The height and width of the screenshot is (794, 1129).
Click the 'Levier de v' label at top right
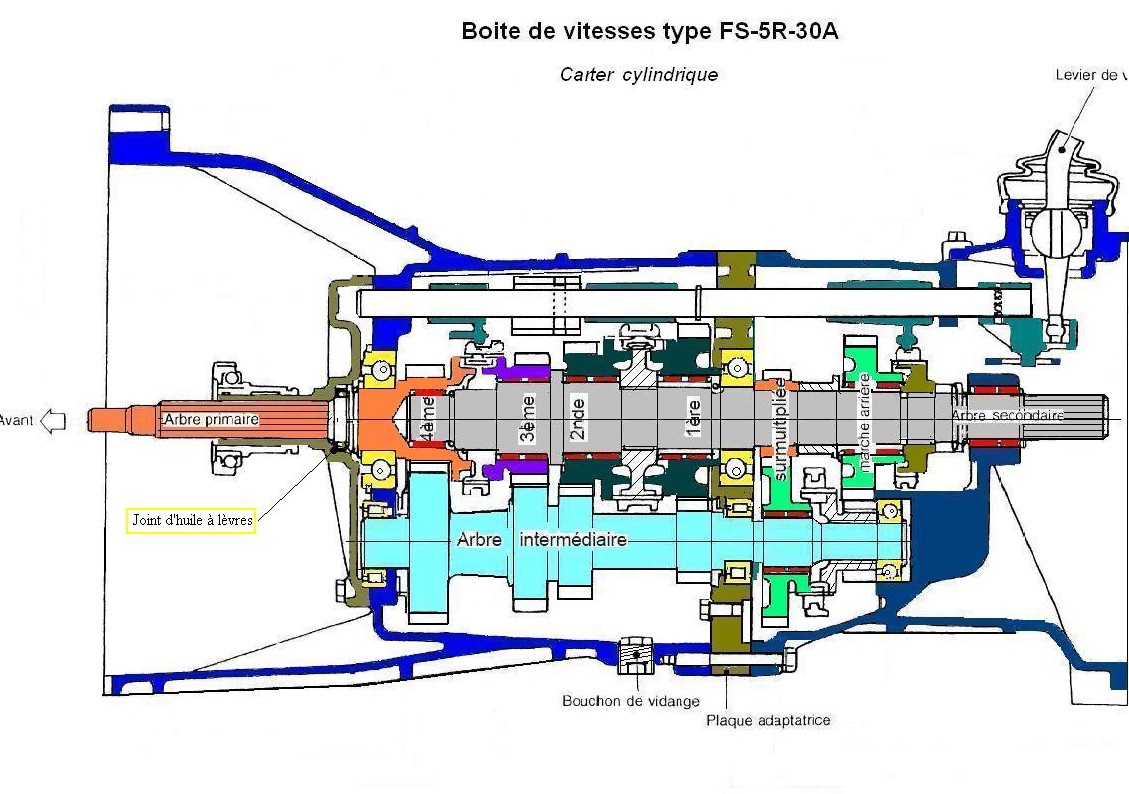tap(1092, 75)
